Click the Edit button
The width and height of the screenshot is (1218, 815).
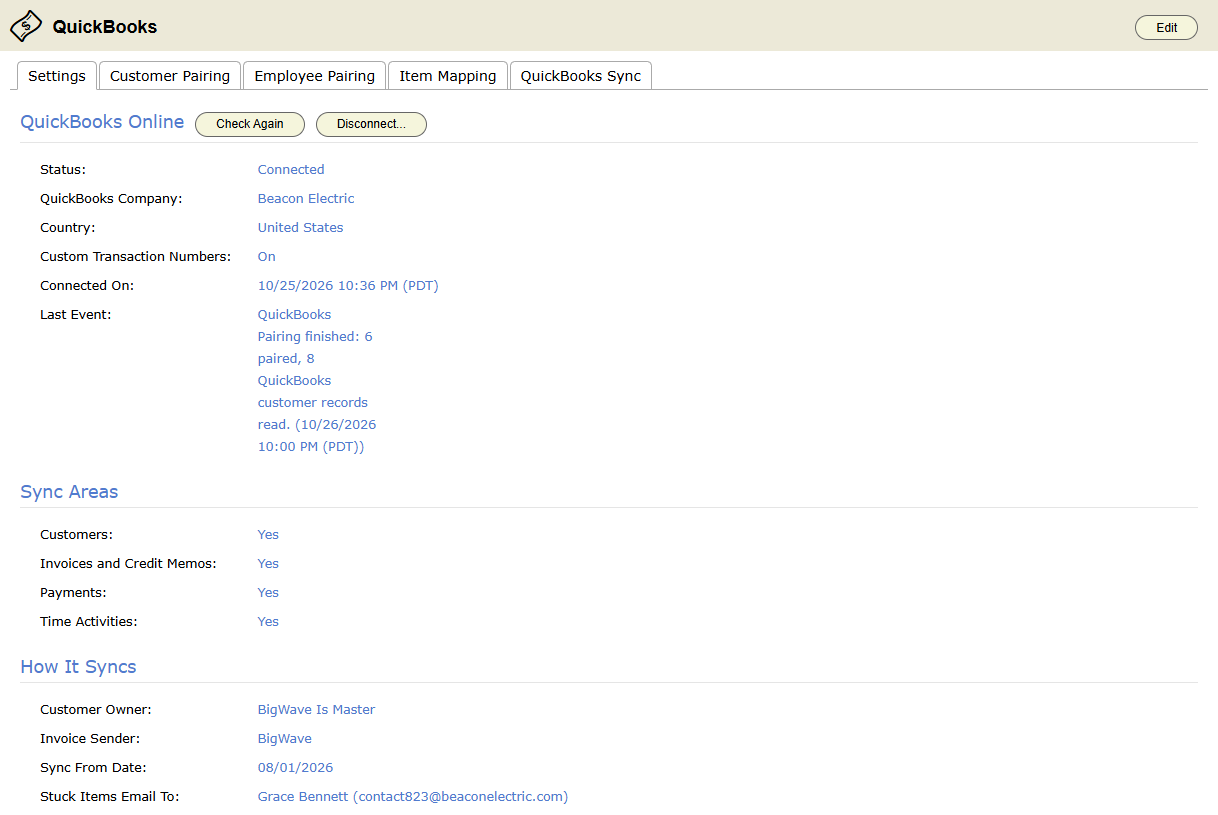tap(1166, 28)
